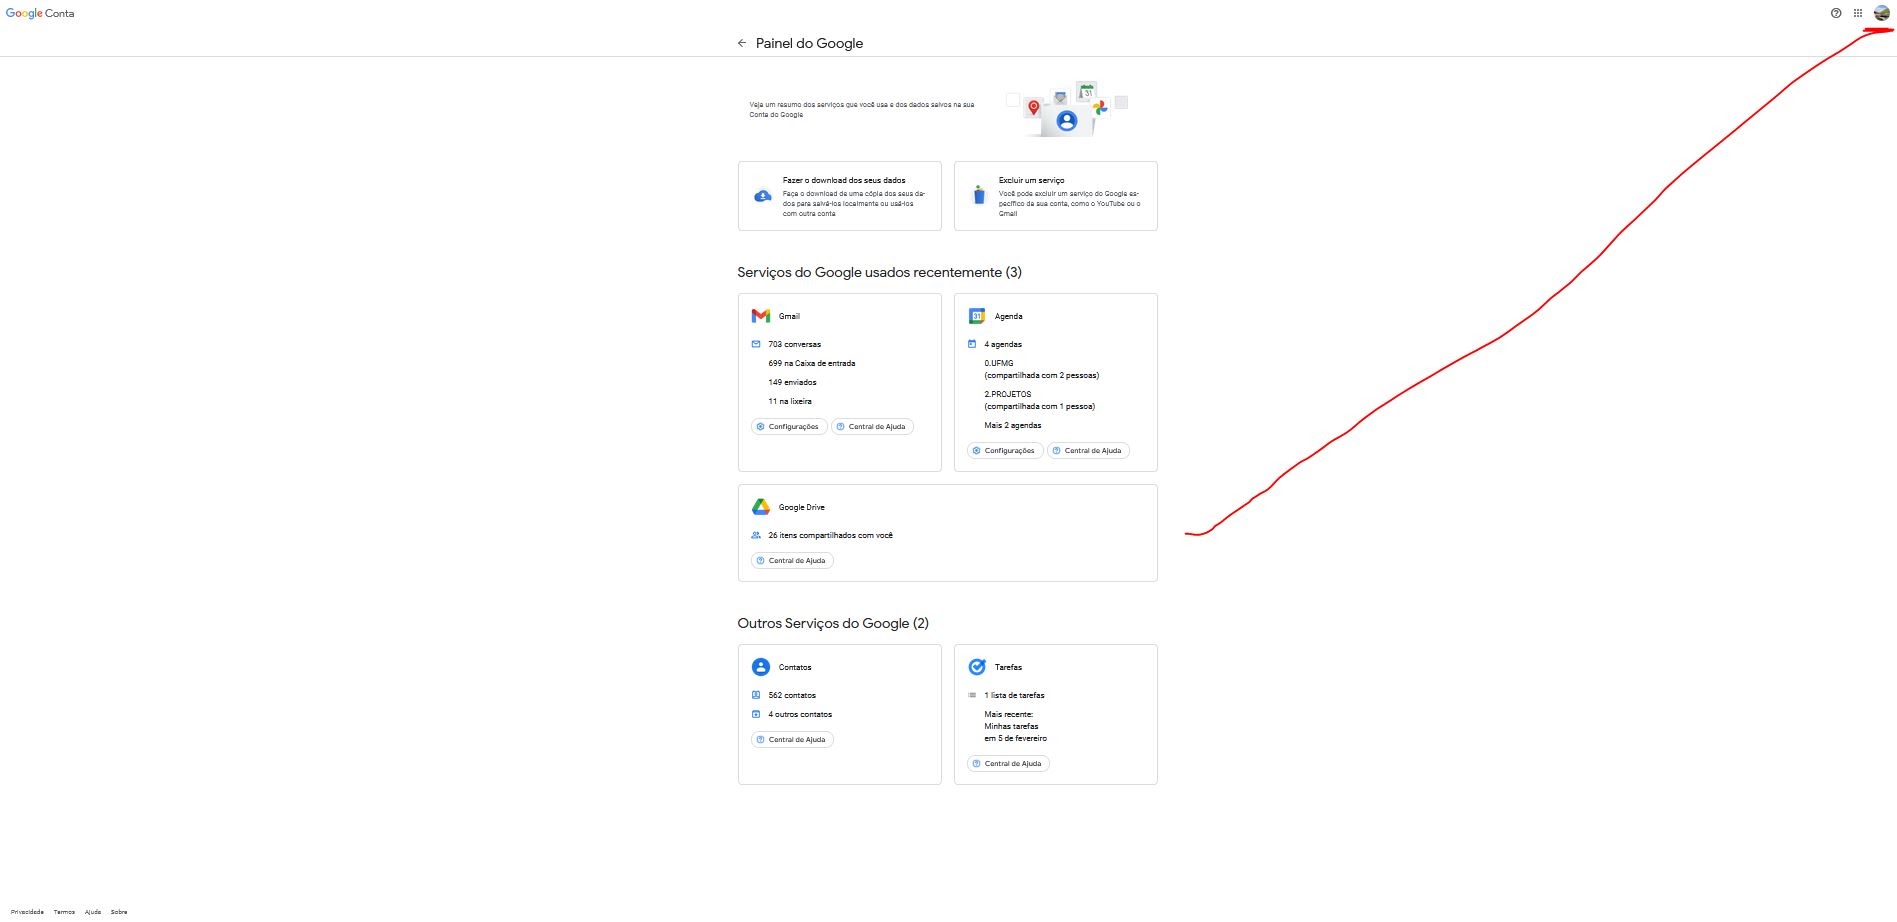Click 149 enviados in Gmail card
Viewport: 1897px width, 922px height.
pyautogui.click(x=792, y=382)
